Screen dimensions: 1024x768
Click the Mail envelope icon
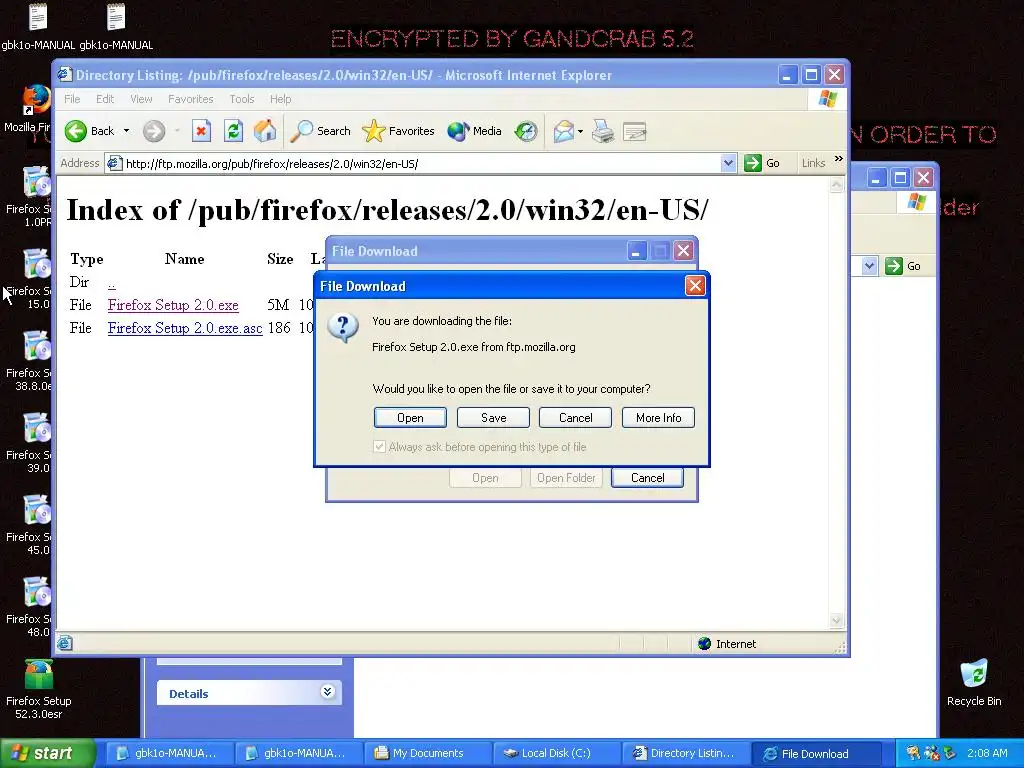click(x=564, y=131)
